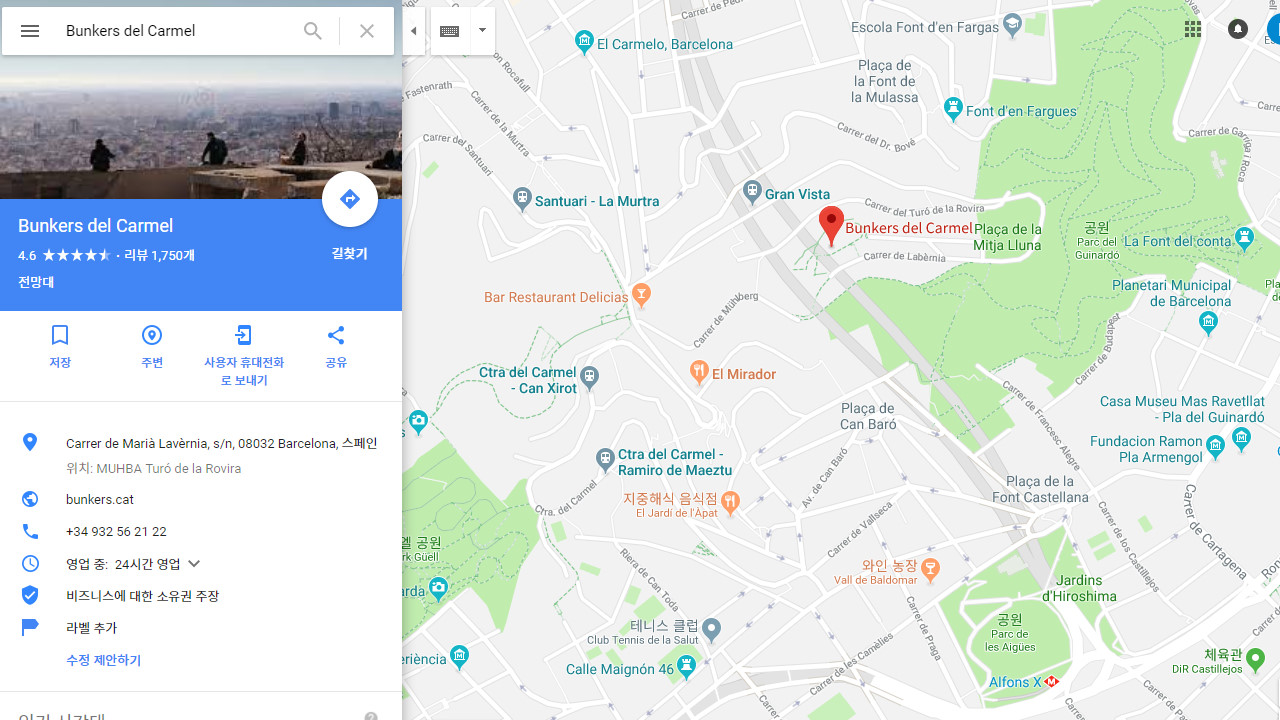This screenshot has height=720, width=1280.
Task: Save place with bookmark icon
Action: 60,335
